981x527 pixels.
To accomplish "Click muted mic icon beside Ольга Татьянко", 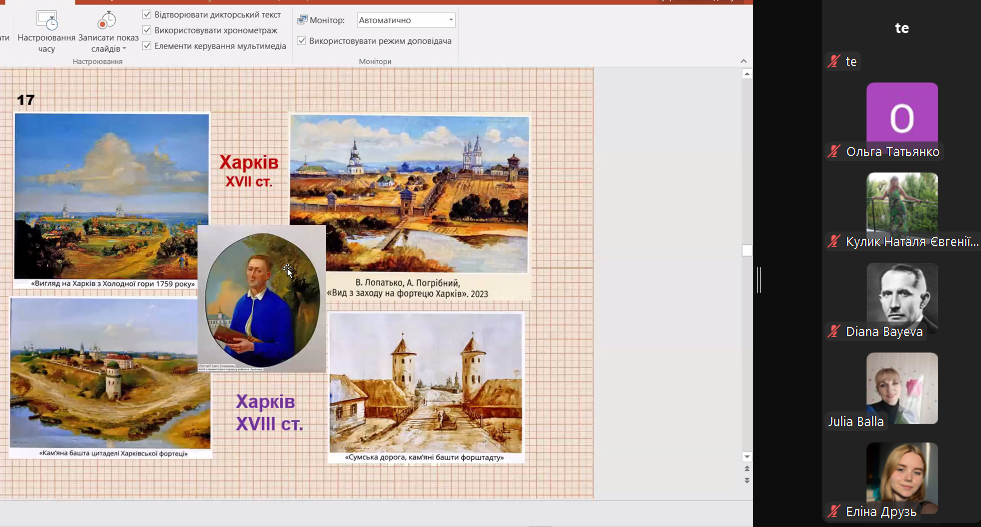I will (833, 151).
